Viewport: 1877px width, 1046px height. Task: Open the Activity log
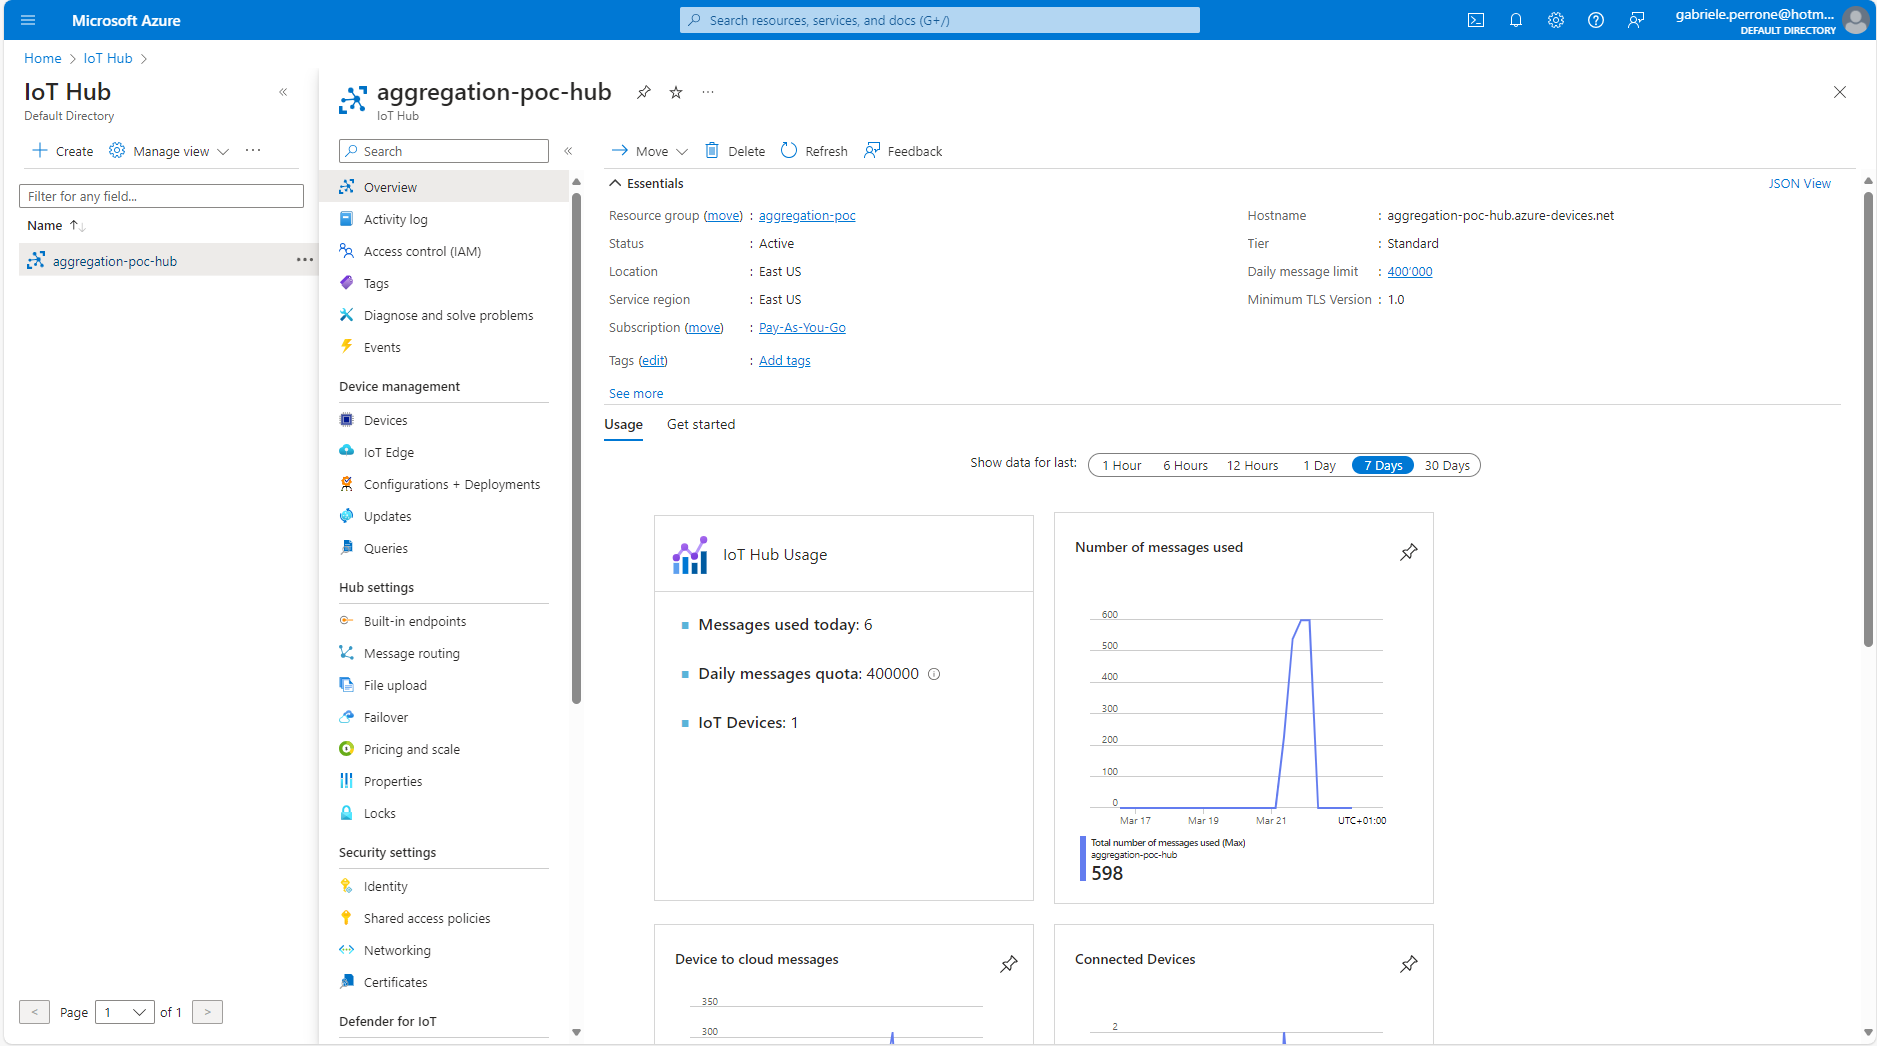pyautogui.click(x=396, y=219)
